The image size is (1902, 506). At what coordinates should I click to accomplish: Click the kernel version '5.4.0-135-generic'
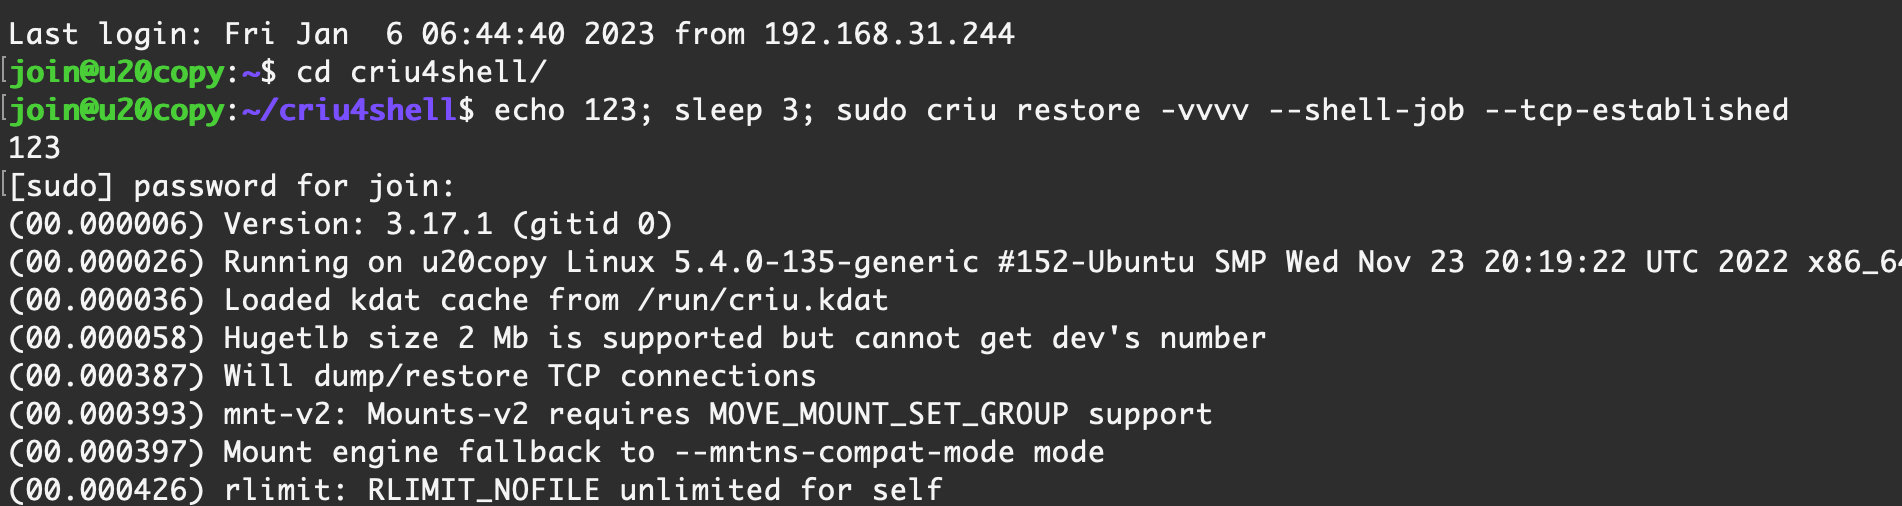[825, 262]
